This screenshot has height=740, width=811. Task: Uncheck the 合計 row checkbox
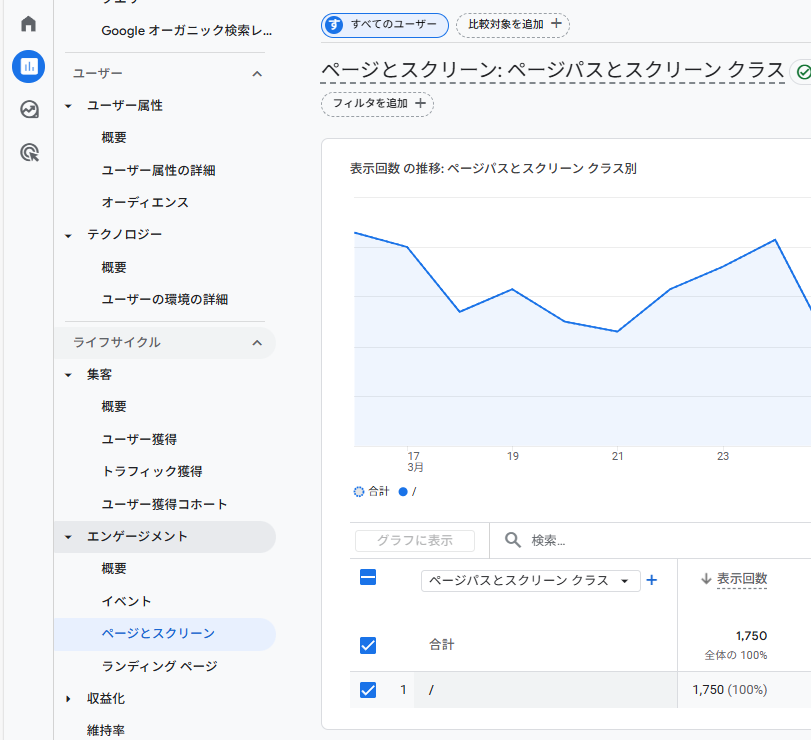(x=367, y=645)
